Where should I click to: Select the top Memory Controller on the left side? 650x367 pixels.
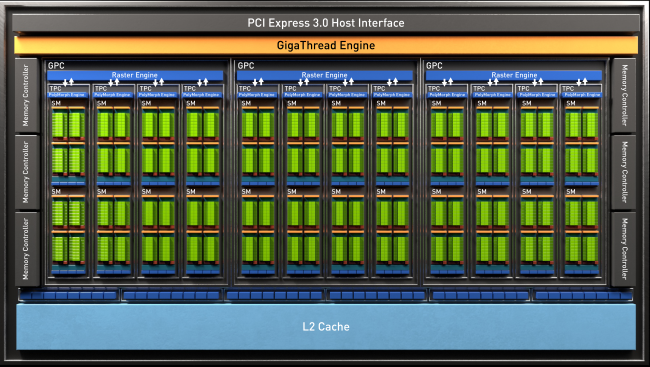click(x=27, y=95)
